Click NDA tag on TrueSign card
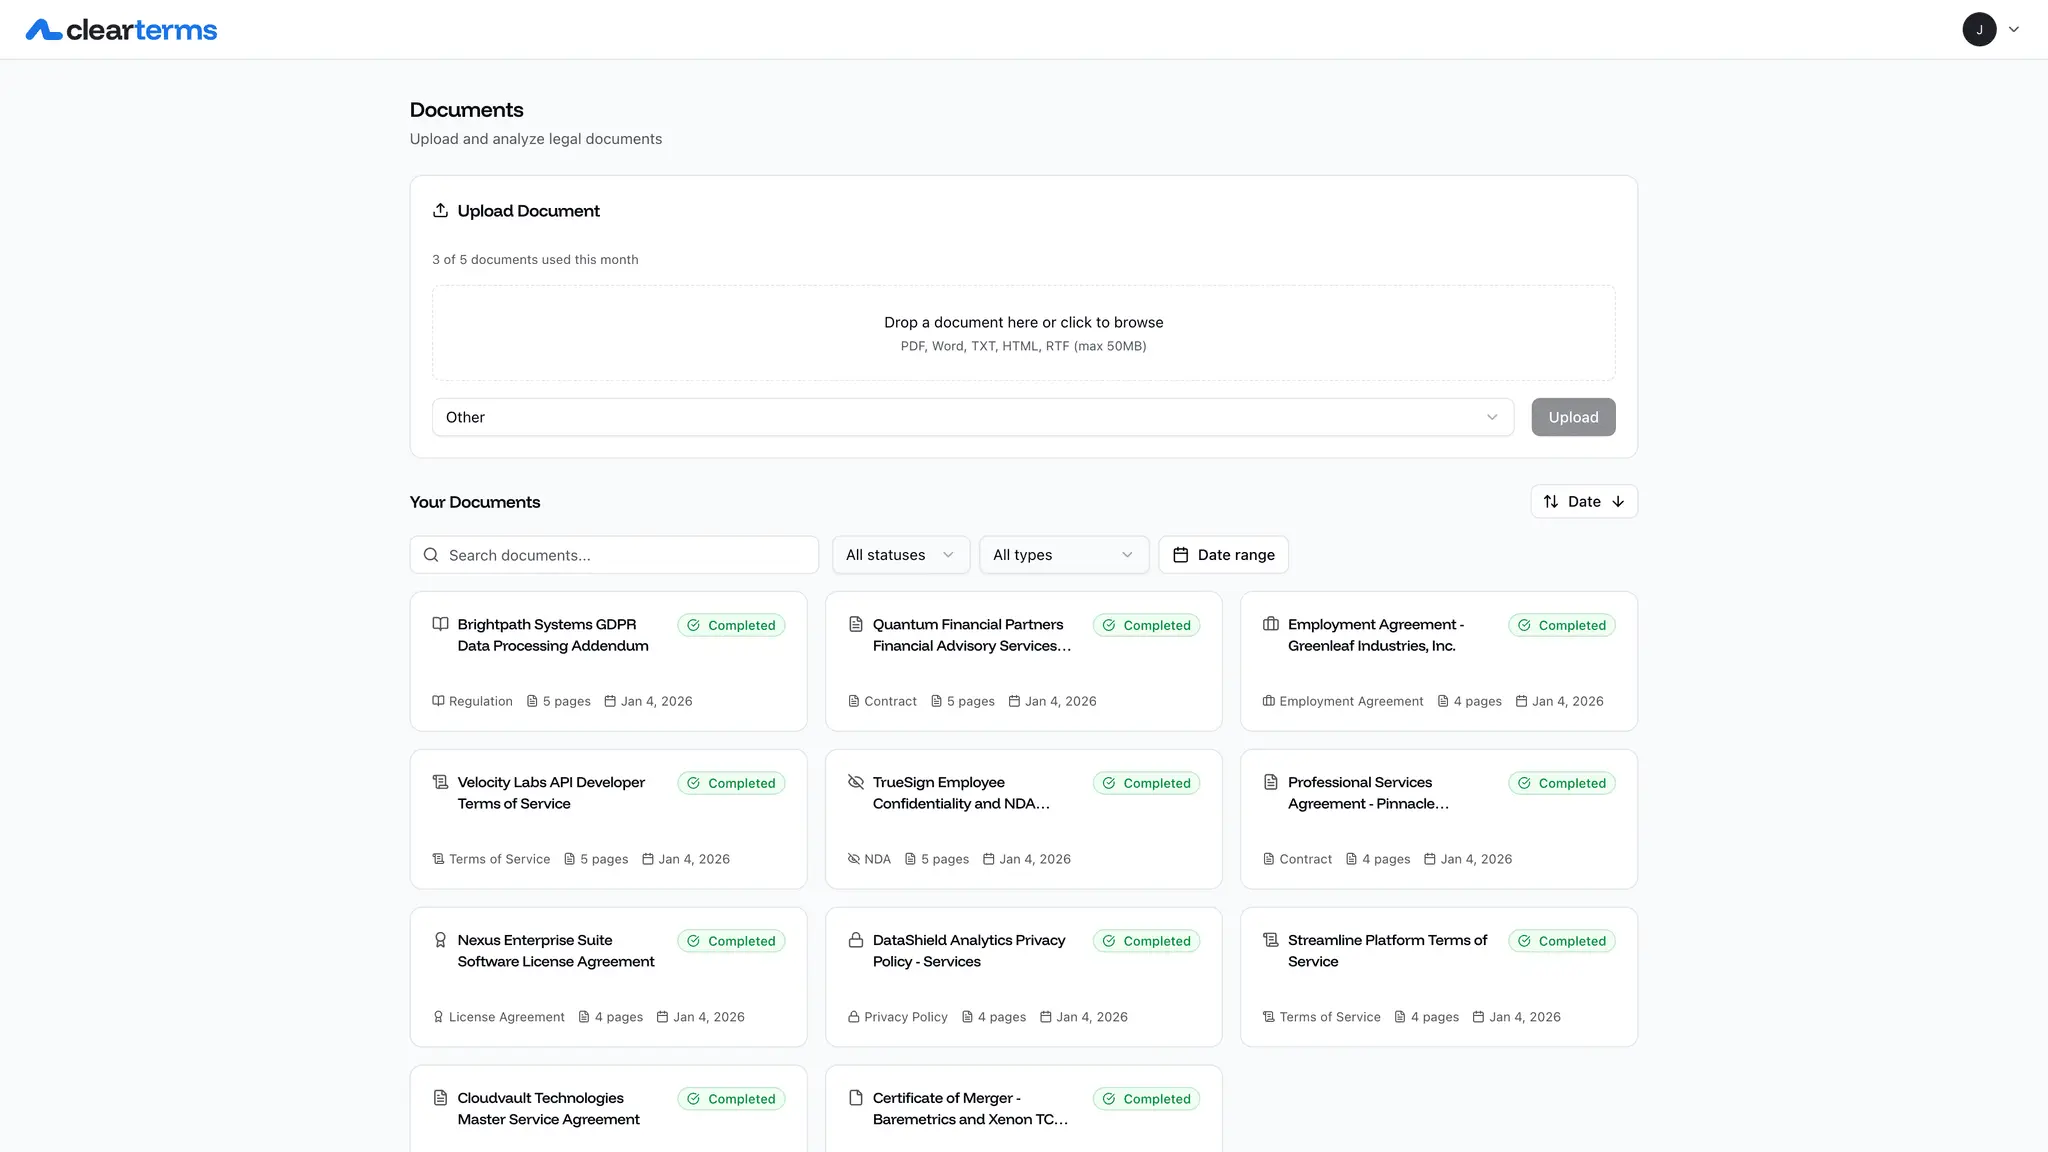This screenshot has width=2048, height=1152. pos(869,859)
